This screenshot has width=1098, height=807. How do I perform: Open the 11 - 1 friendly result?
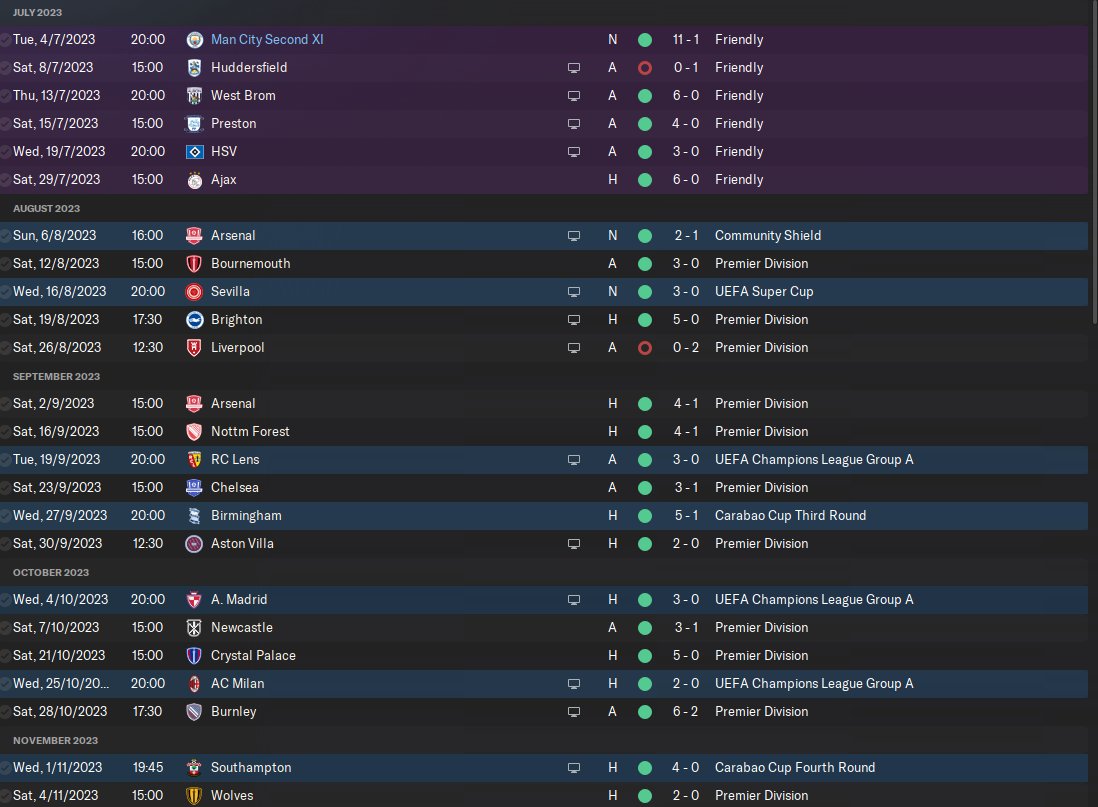[x=686, y=39]
